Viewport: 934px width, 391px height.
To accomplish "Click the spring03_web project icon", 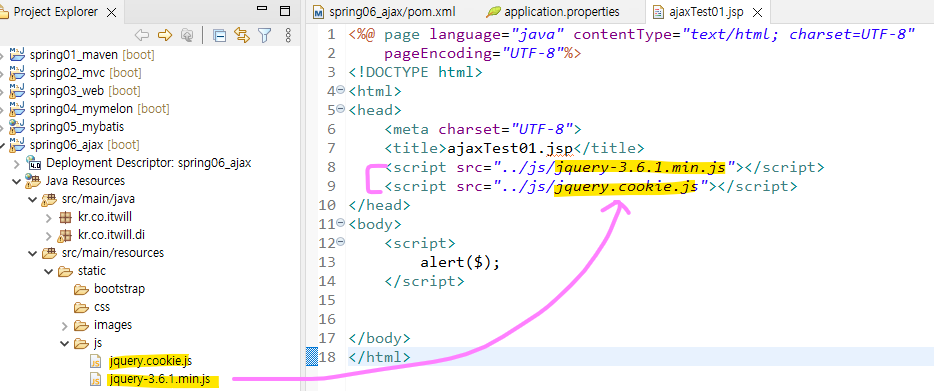I will pyautogui.click(x=17, y=91).
